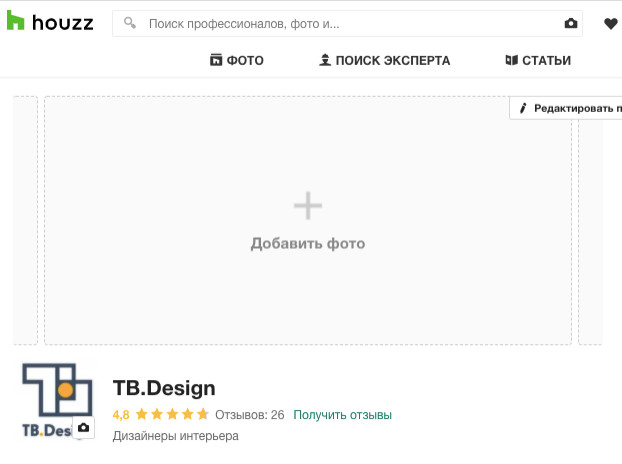This screenshot has width=622, height=464.
Task: Click the magnifier search icon
Action: tap(130, 22)
